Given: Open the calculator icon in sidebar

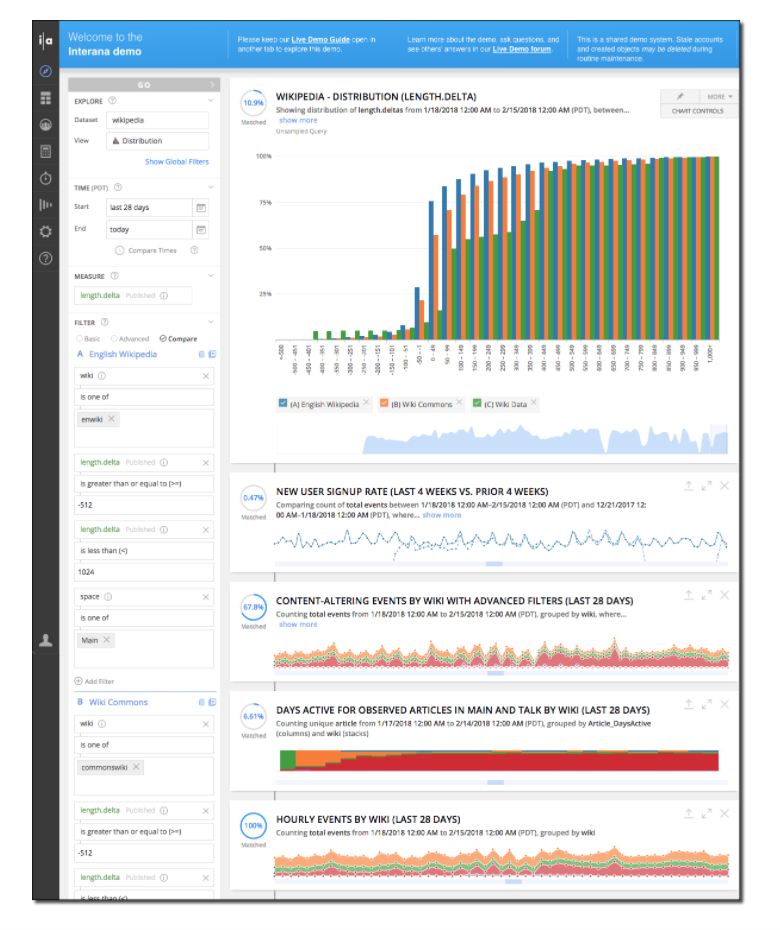Looking at the screenshot, I should (46, 152).
